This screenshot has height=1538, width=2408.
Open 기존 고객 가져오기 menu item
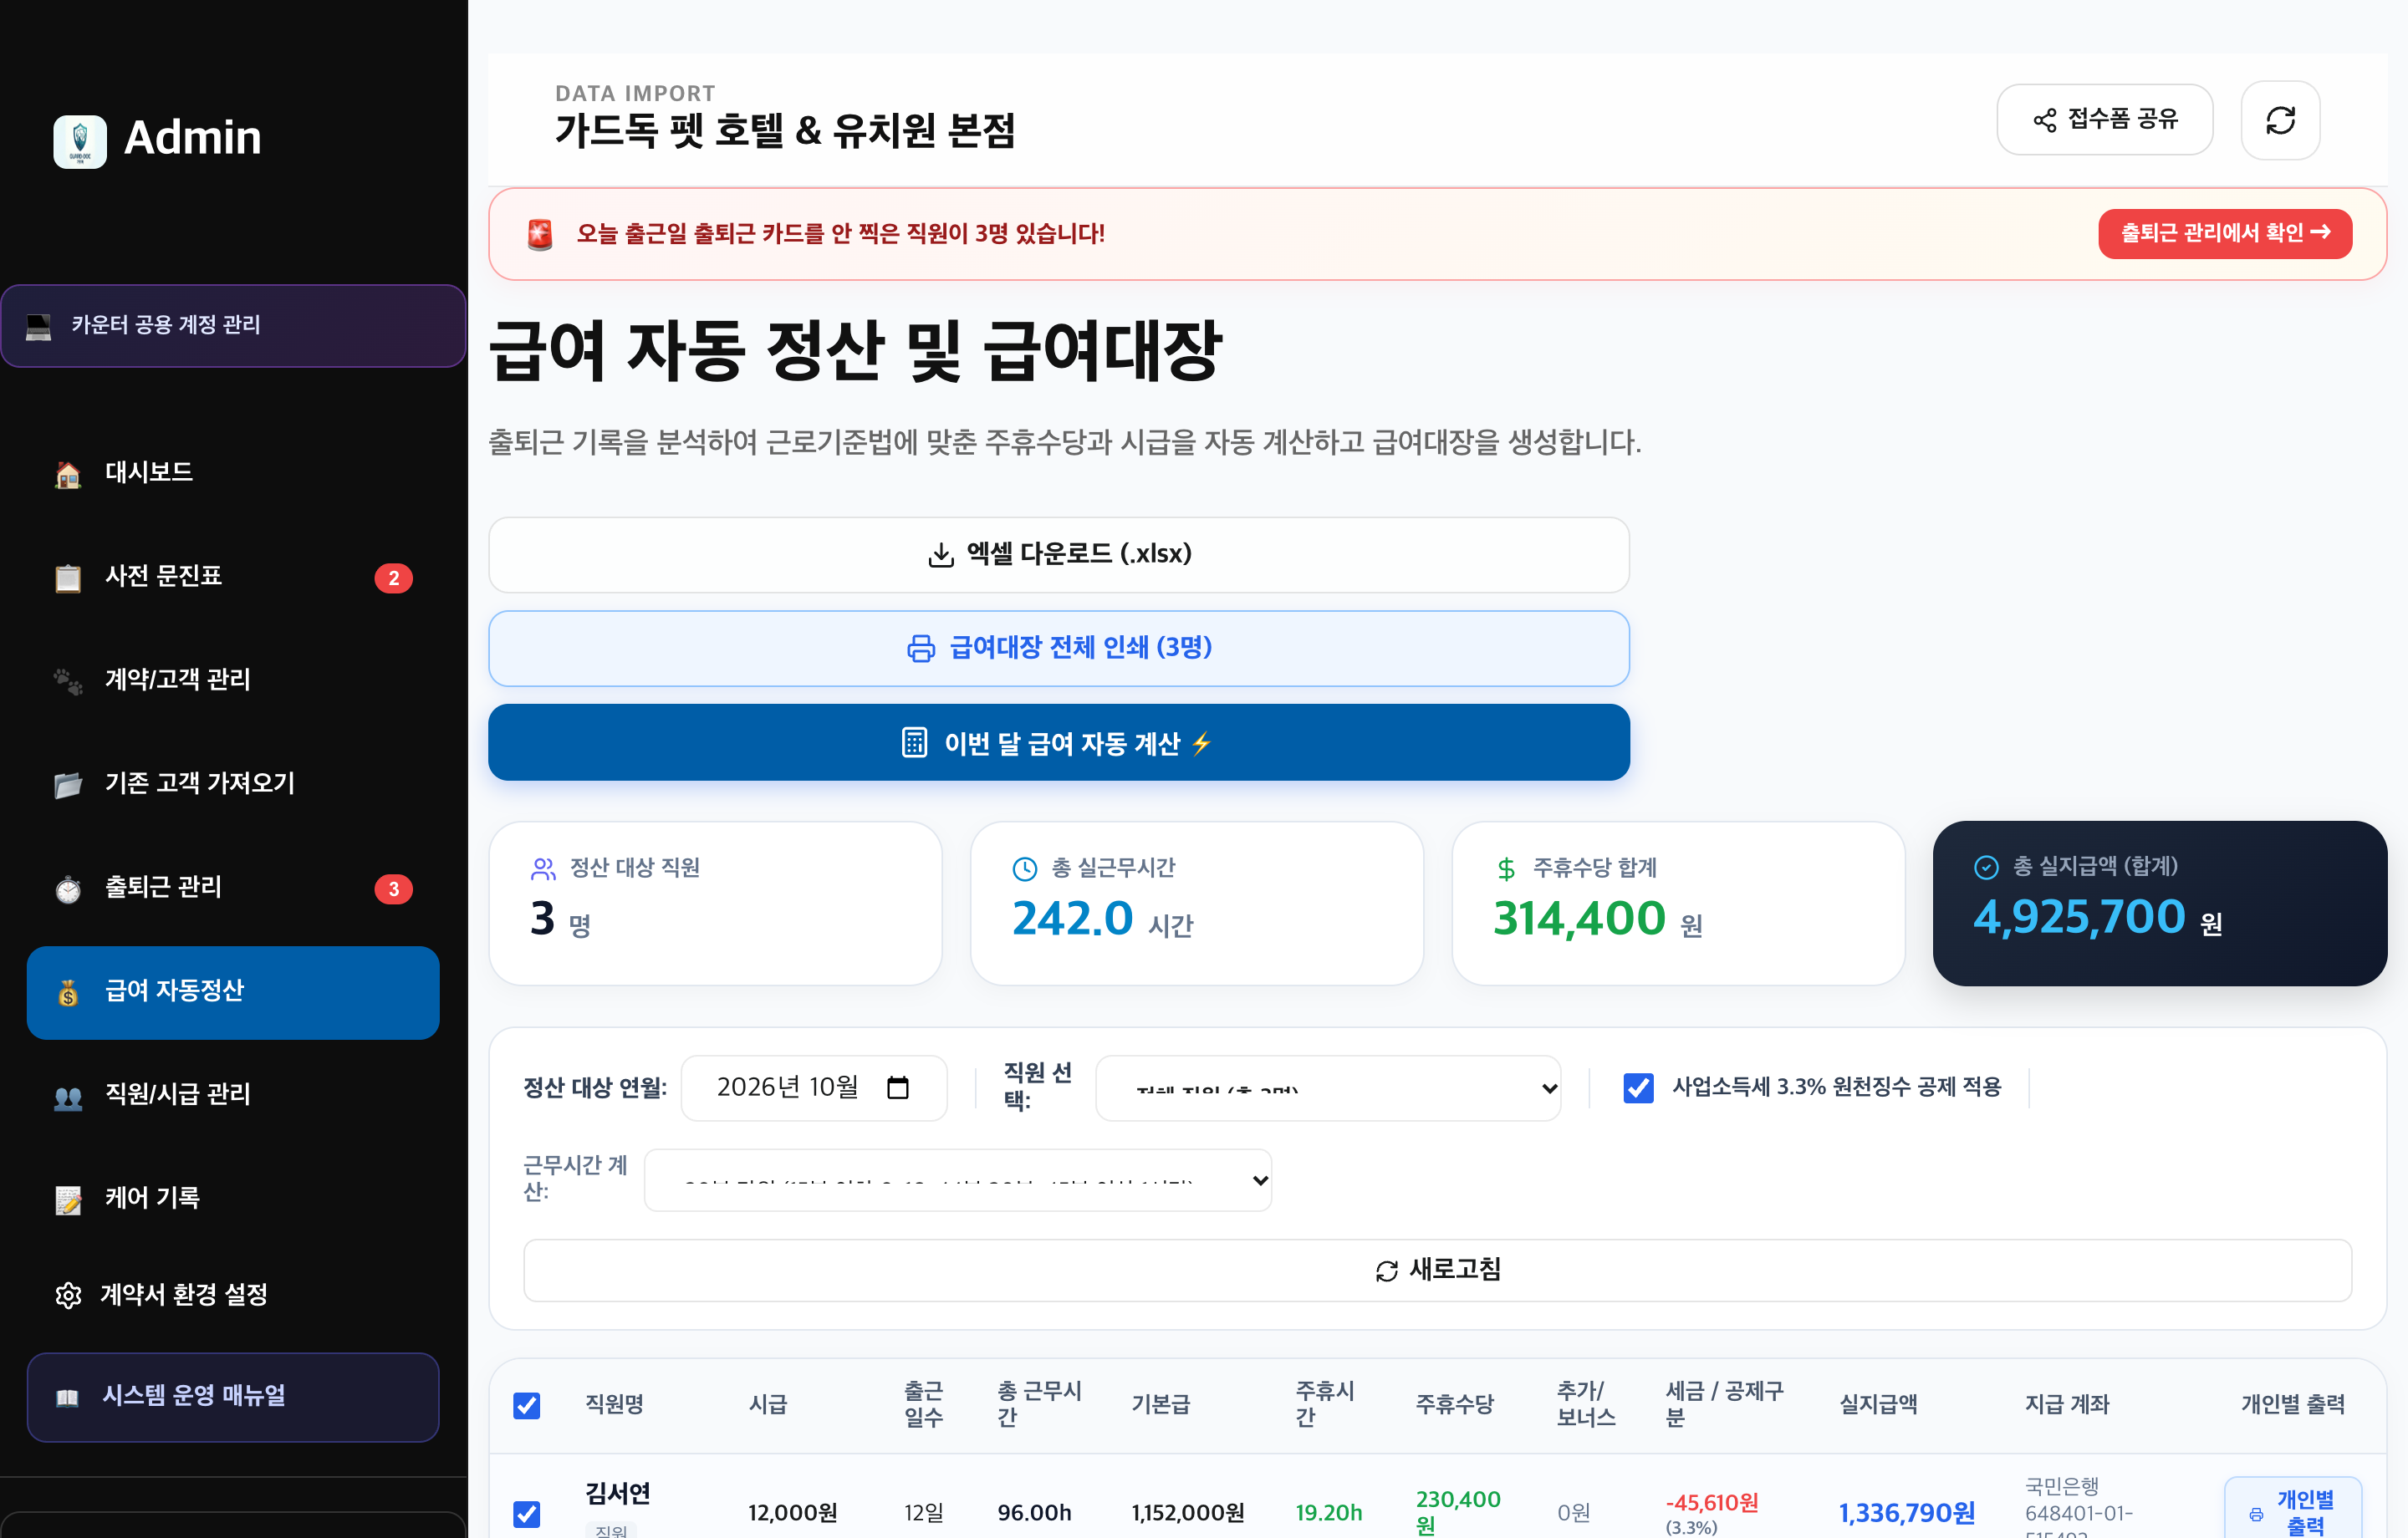point(233,783)
